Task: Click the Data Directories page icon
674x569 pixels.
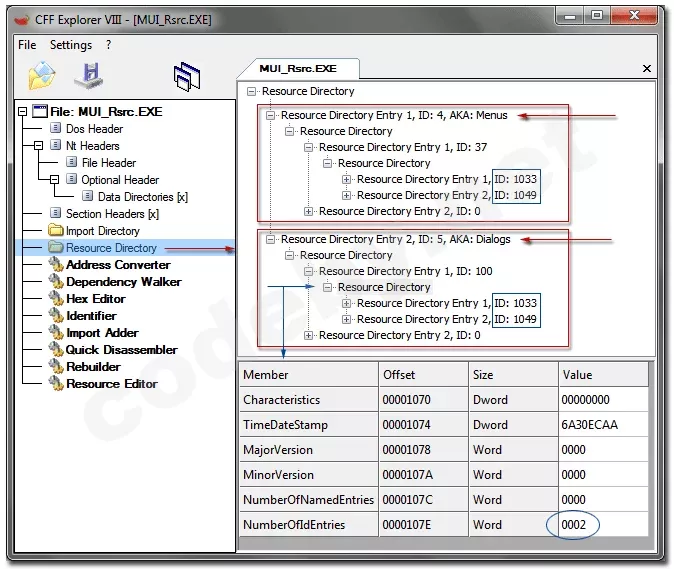Action: 87,196
